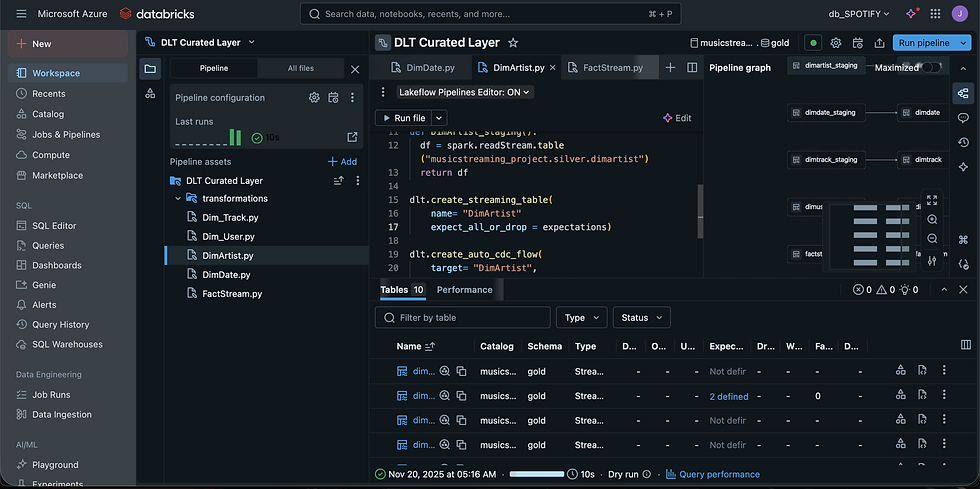Open the user avatar J menu
The width and height of the screenshot is (980, 489).
tap(959, 14)
